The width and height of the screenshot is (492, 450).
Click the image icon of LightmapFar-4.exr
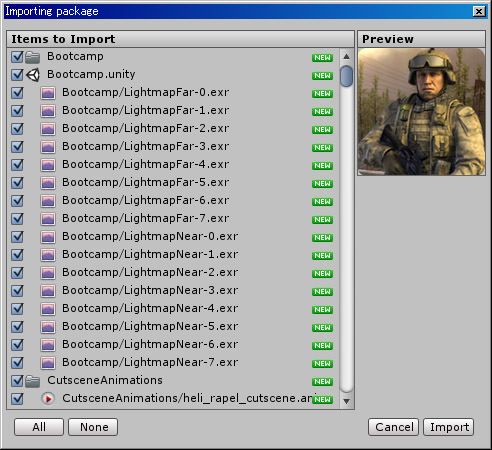pos(48,165)
